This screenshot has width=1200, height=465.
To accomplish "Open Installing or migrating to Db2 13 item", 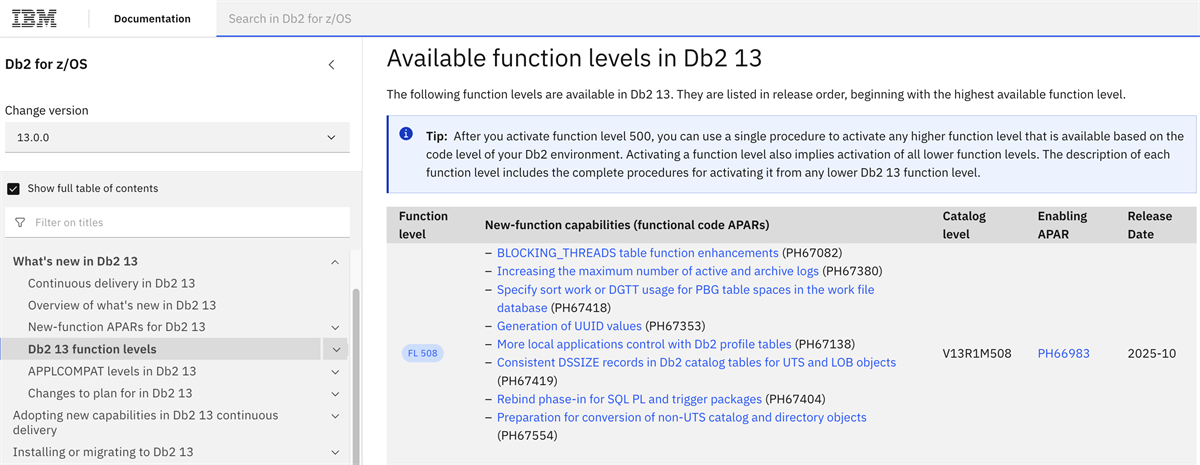I will [103, 452].
